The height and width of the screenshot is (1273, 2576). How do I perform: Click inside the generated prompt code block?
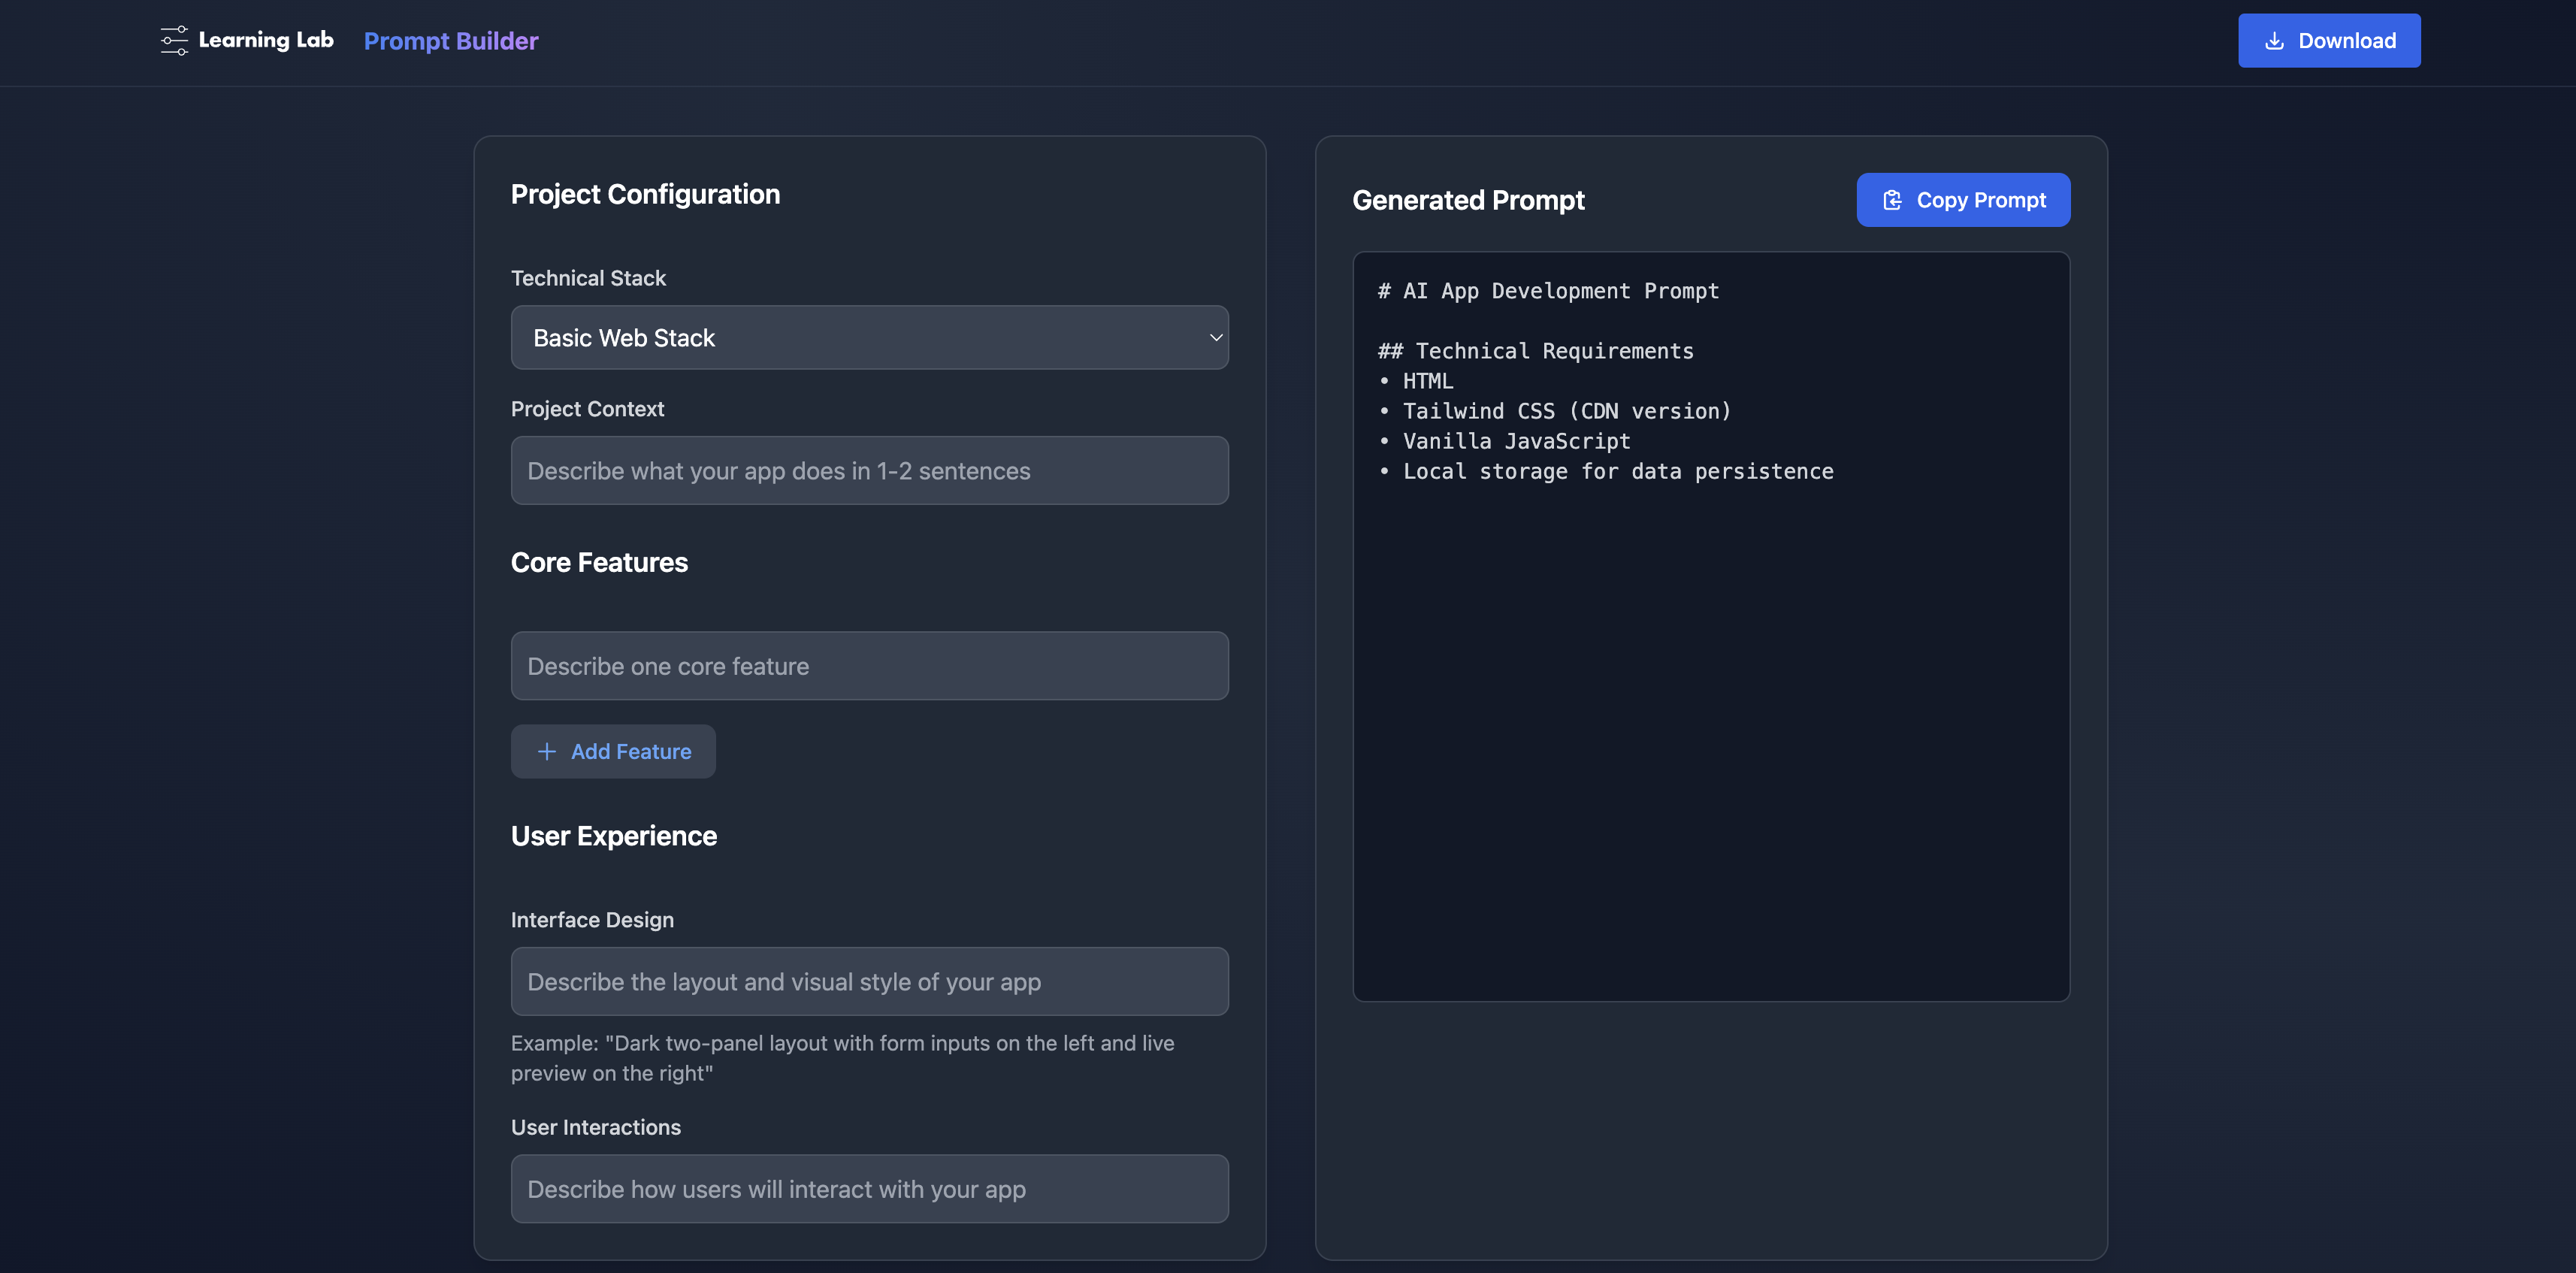1710,625
